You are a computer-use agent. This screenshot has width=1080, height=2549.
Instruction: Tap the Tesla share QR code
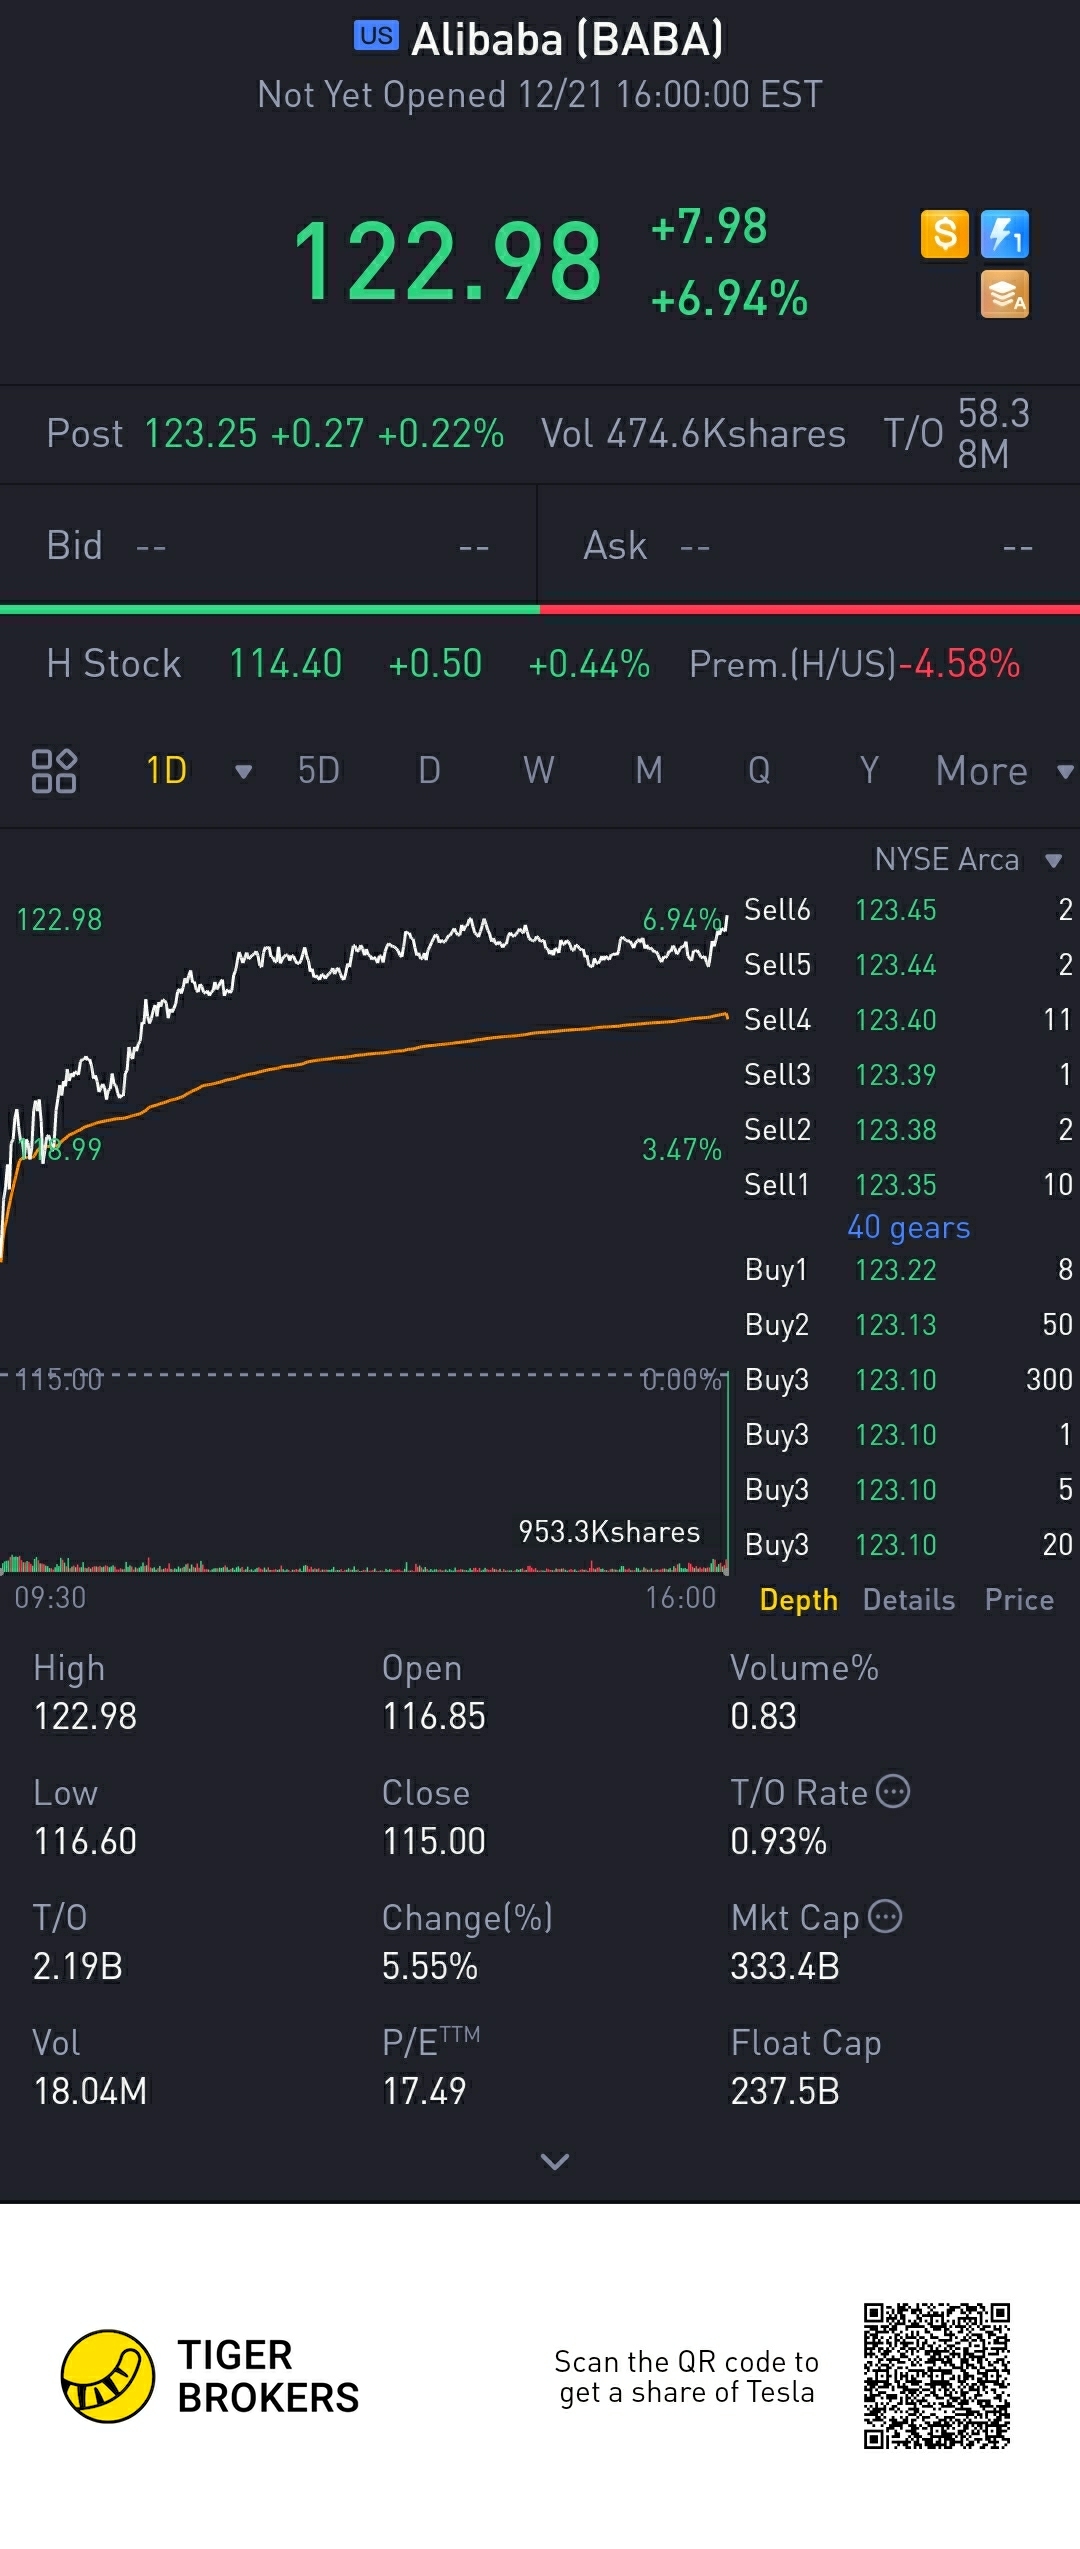click(937, 2376)
